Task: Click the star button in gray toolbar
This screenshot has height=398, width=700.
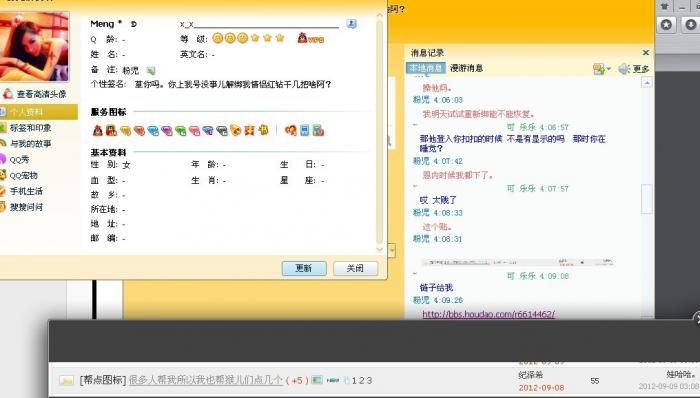Action: pos(667,25)
